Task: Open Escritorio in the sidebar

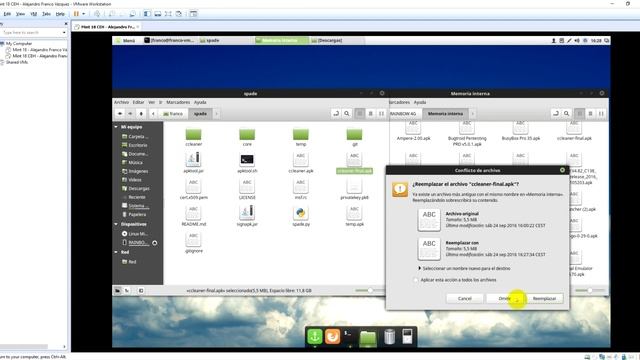Action: pos(138,145)
